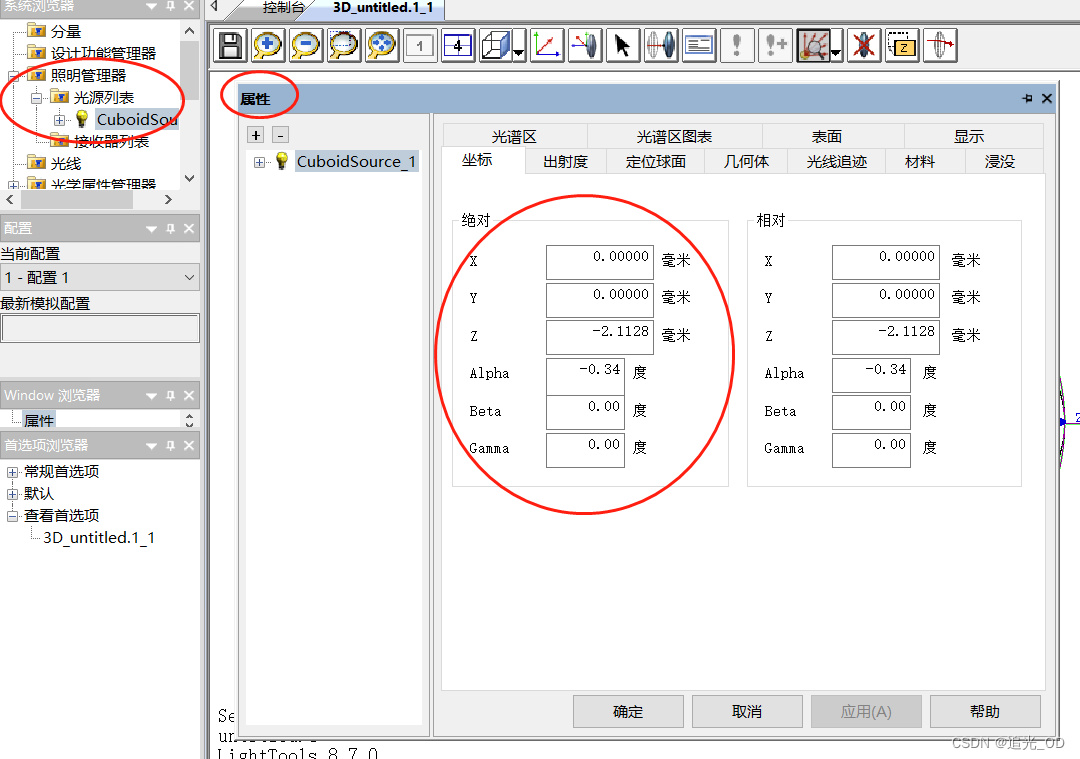Expand the CuboidSou node in system browser

click(x=59, y=120)
